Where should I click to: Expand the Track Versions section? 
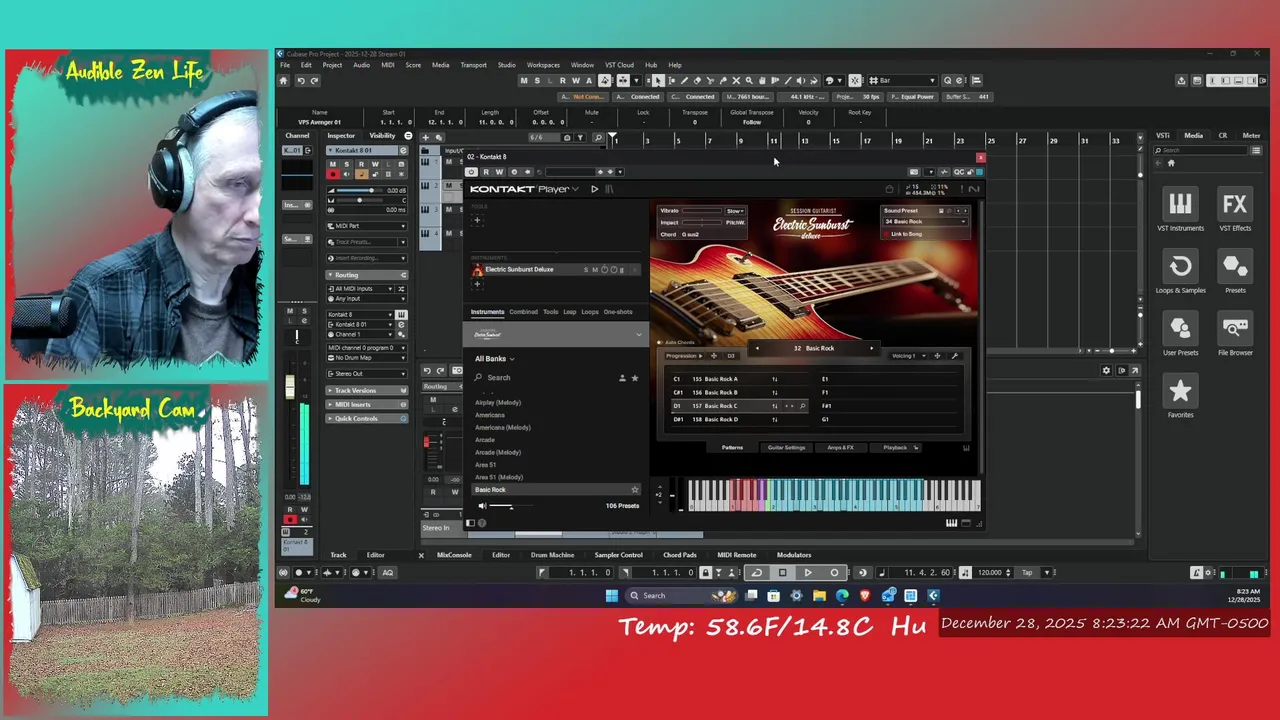pos(367,391)
